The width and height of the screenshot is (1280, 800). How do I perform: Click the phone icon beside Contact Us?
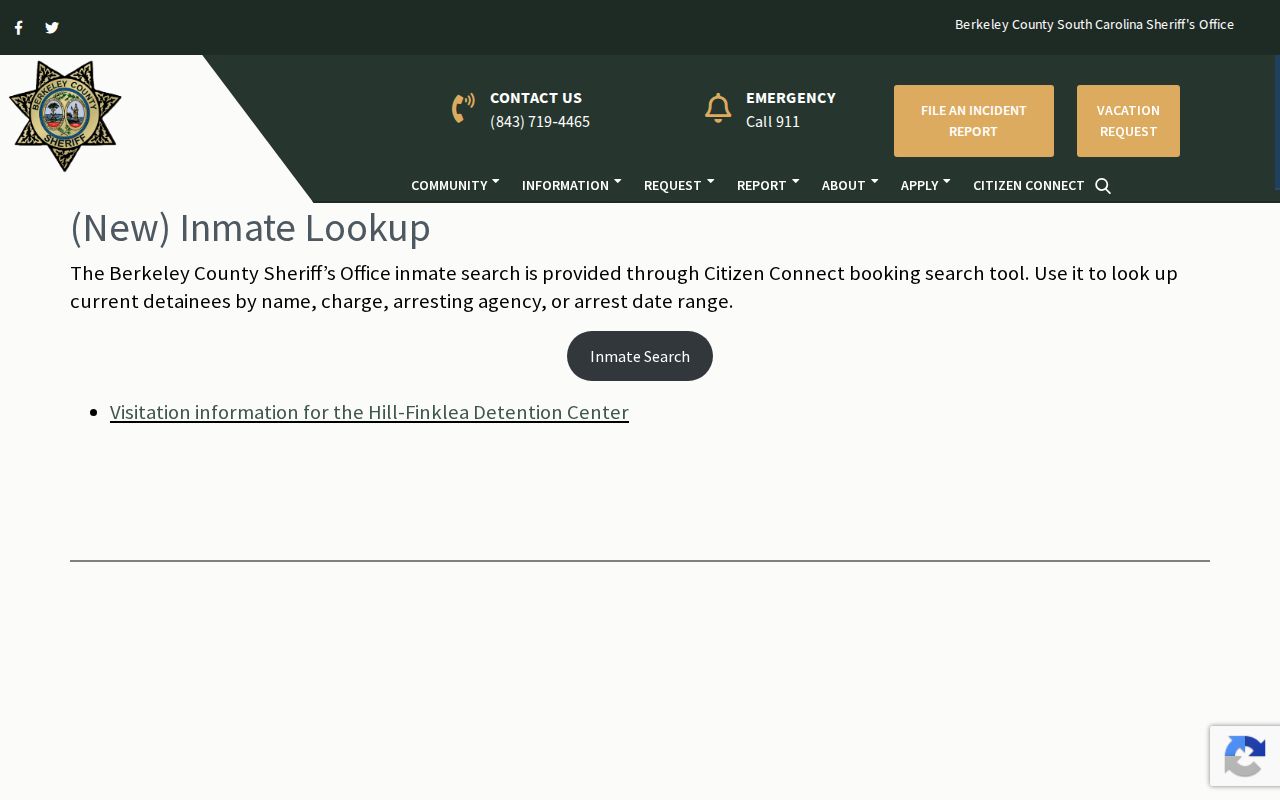pyautogui.click(x=463, y=108)
